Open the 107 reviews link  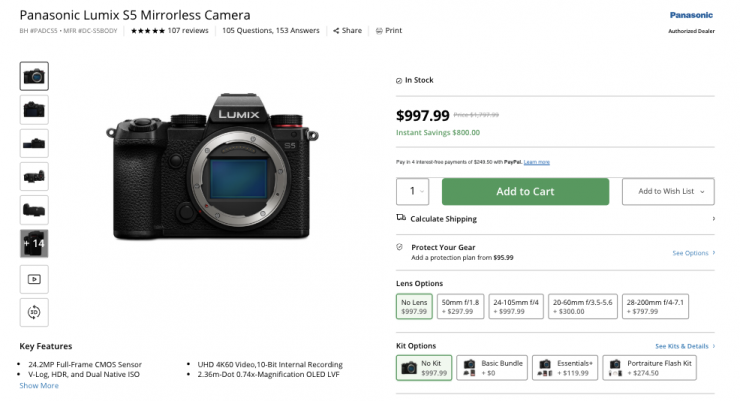187,31
